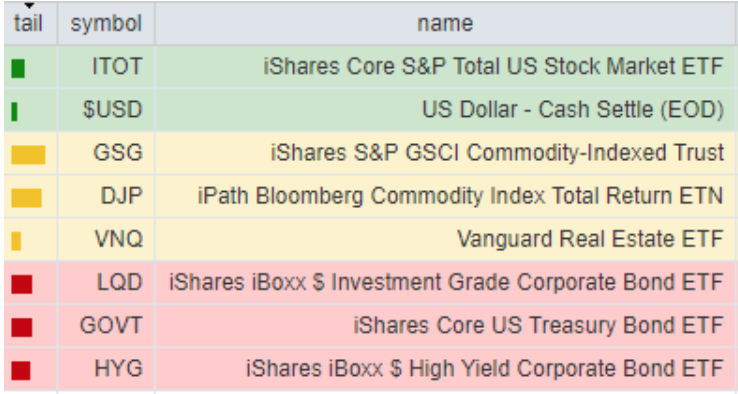The height and width of the screenshot is (394, 738).
Task: Click the sort arrow above tail
Action: (29, 6)
